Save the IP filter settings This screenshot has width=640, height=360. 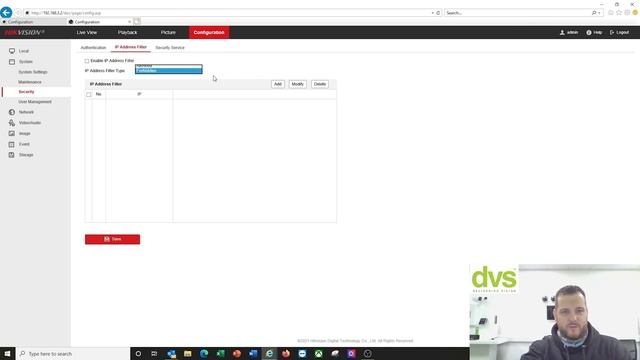(112, 239)
